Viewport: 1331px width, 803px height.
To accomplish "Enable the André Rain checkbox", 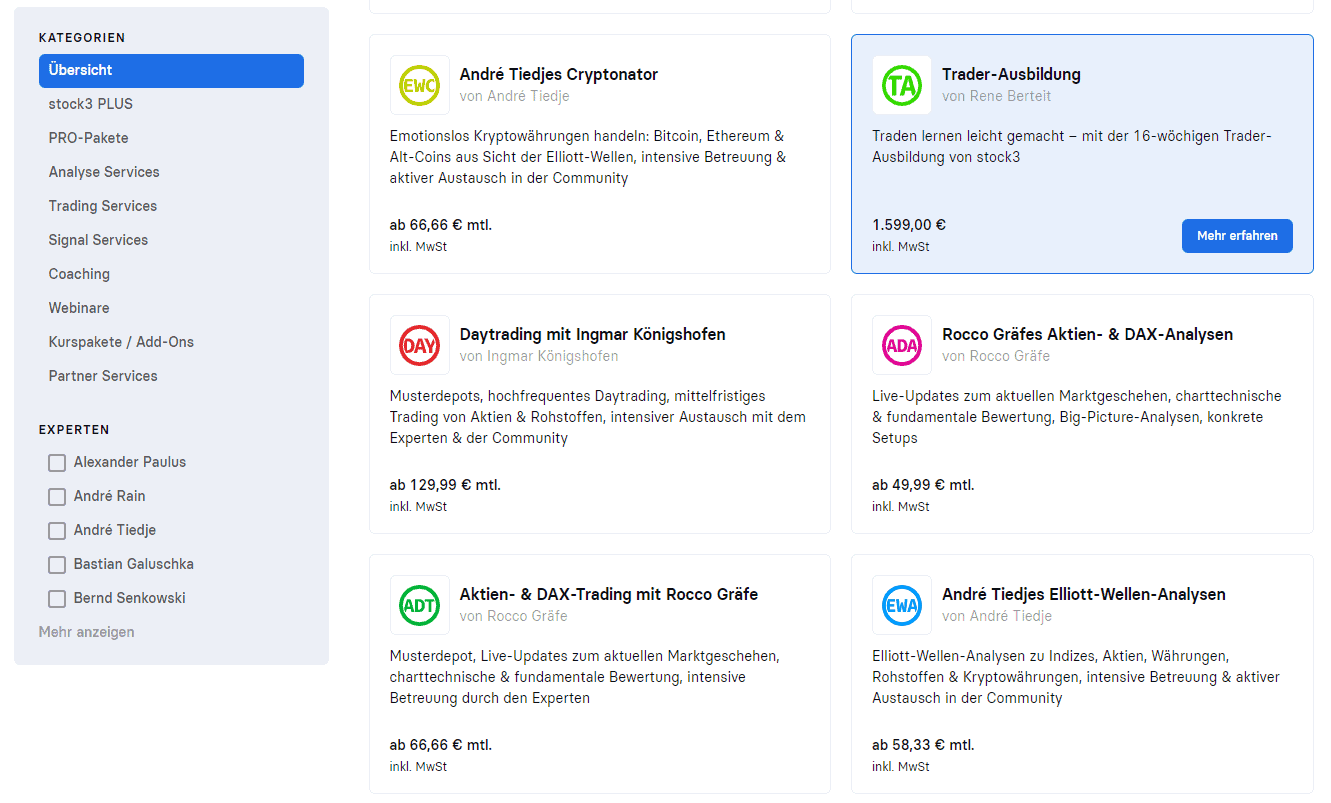I will [x=57, y=497].
